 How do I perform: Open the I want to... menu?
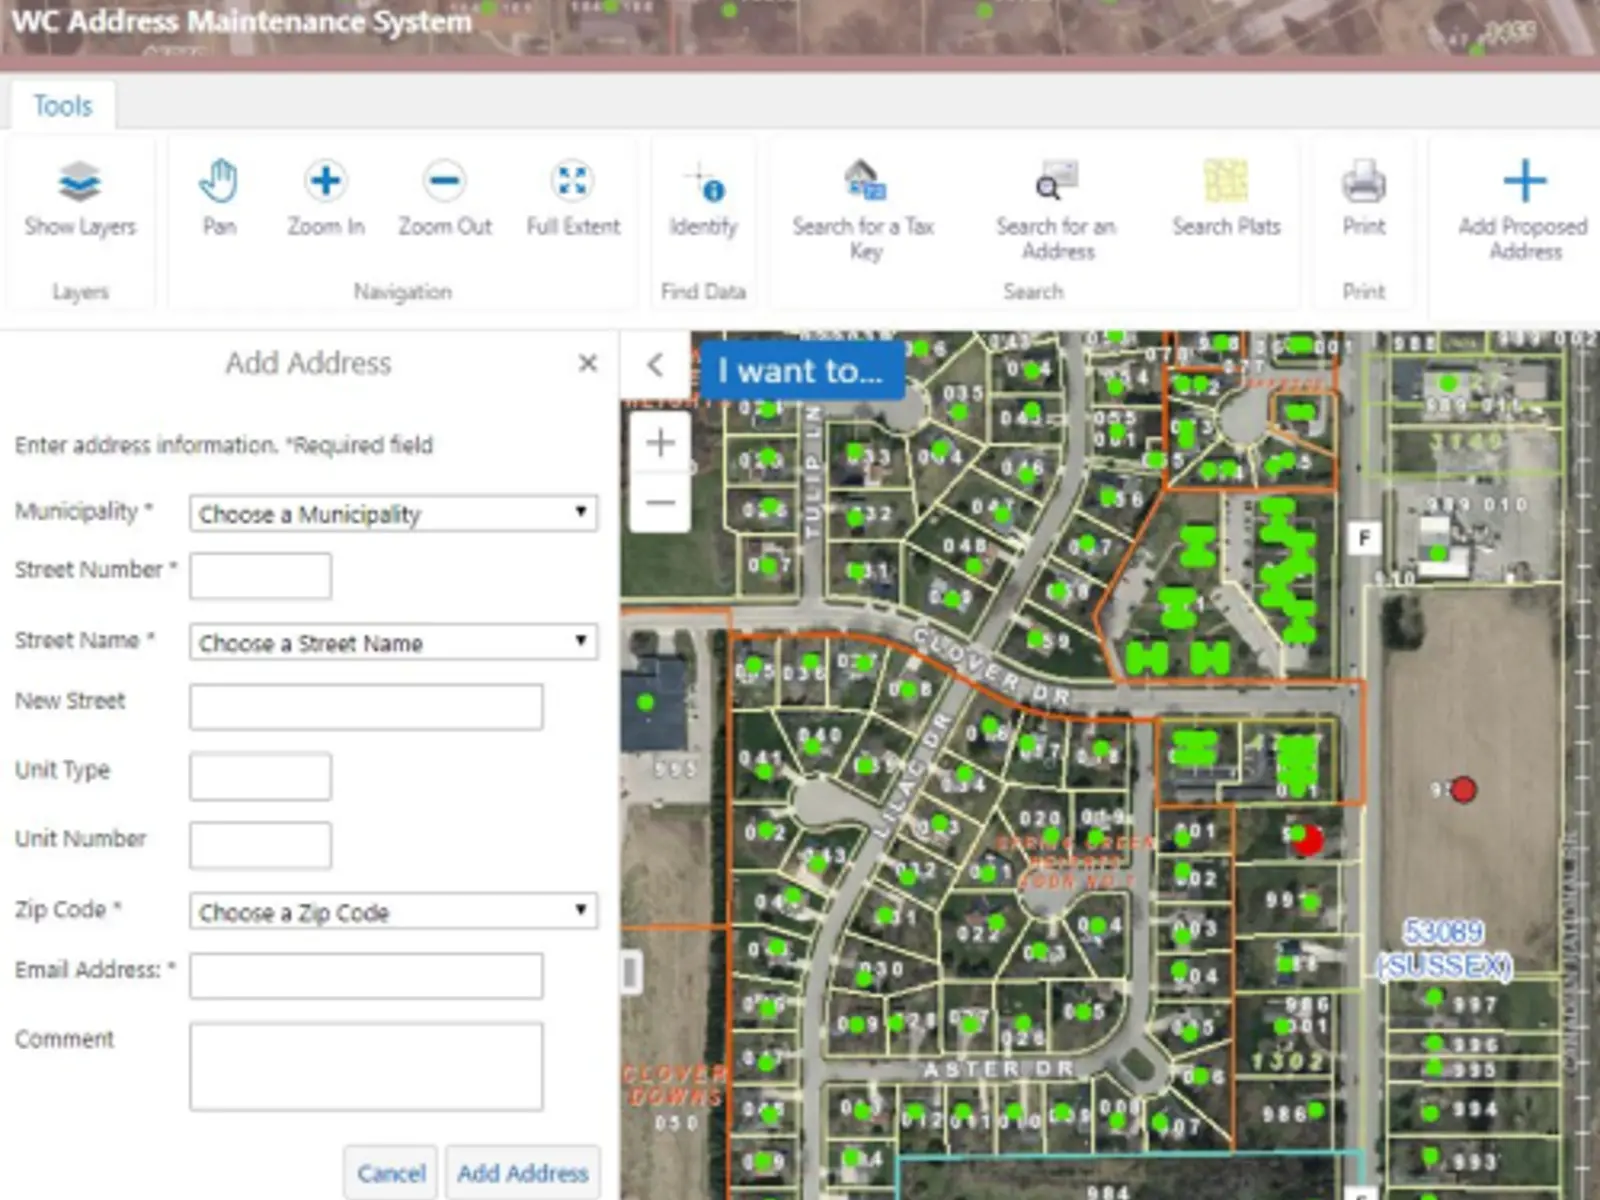[x=802, y=371]
